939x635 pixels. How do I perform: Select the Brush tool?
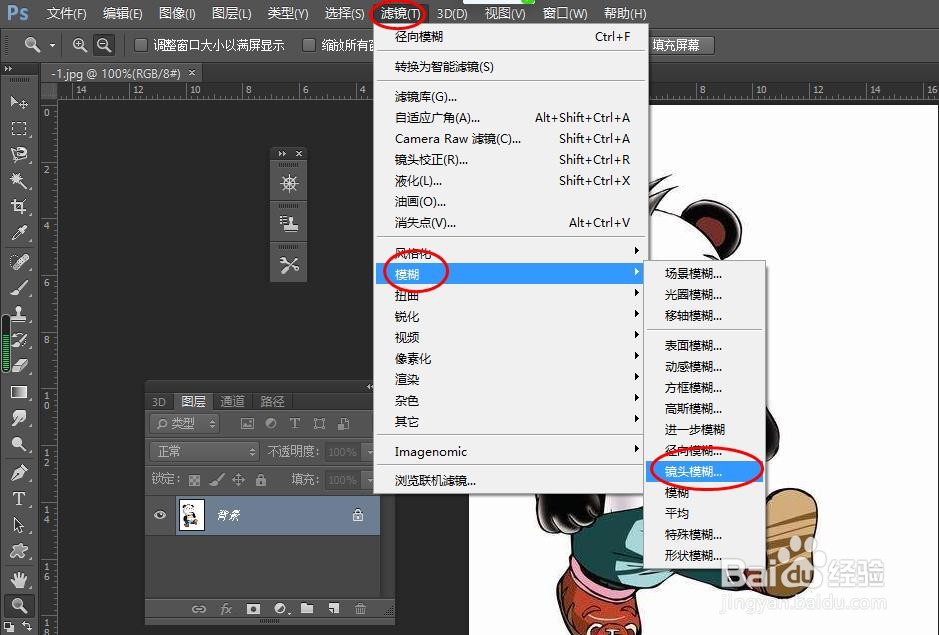click(19, 288)
